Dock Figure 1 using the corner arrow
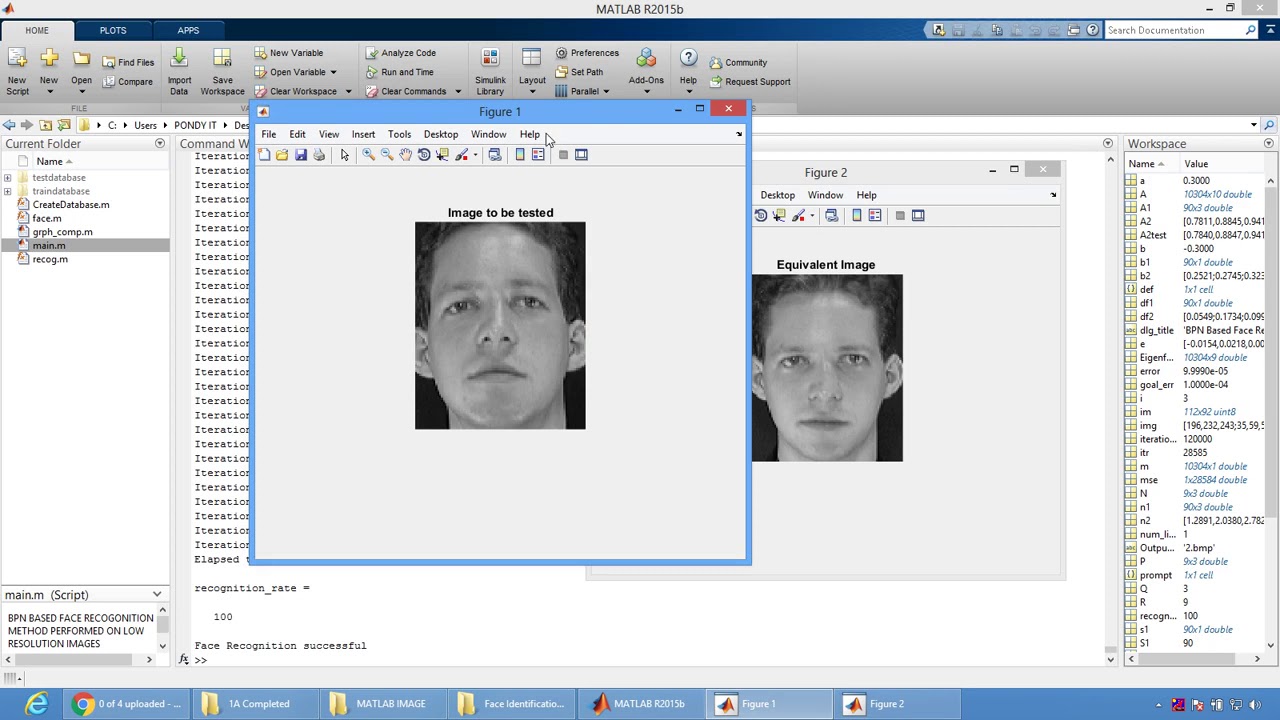Viewport: 1280px width, 720px height. 739,134
